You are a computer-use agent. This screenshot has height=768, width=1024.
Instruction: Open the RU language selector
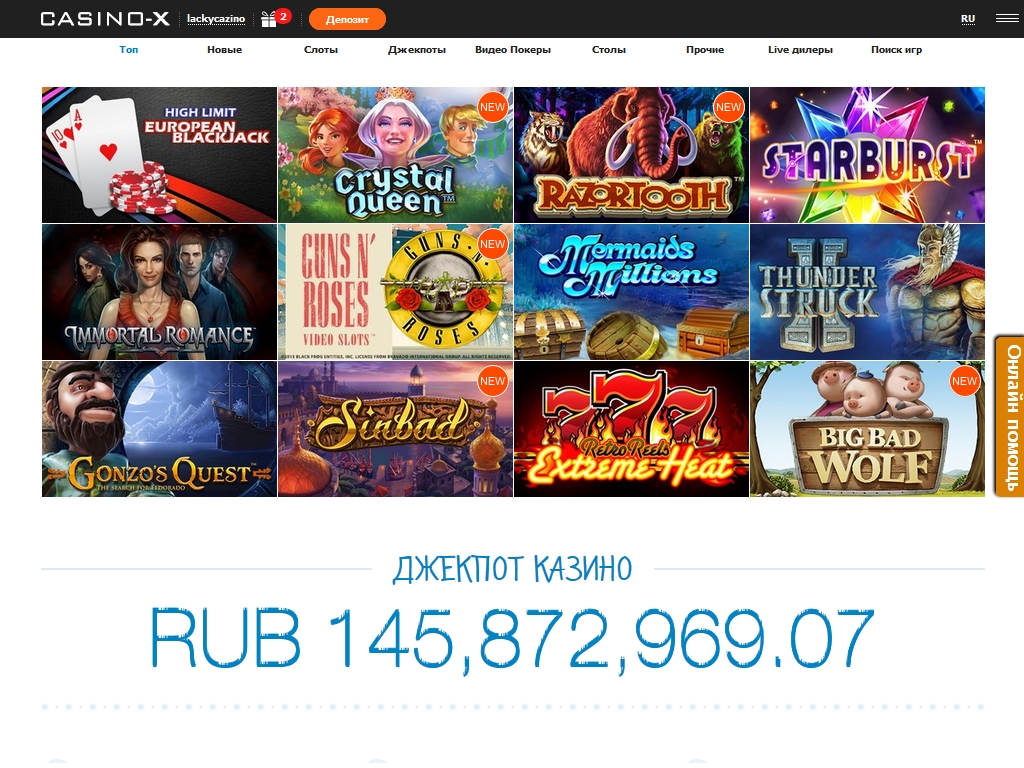[967, 19]
